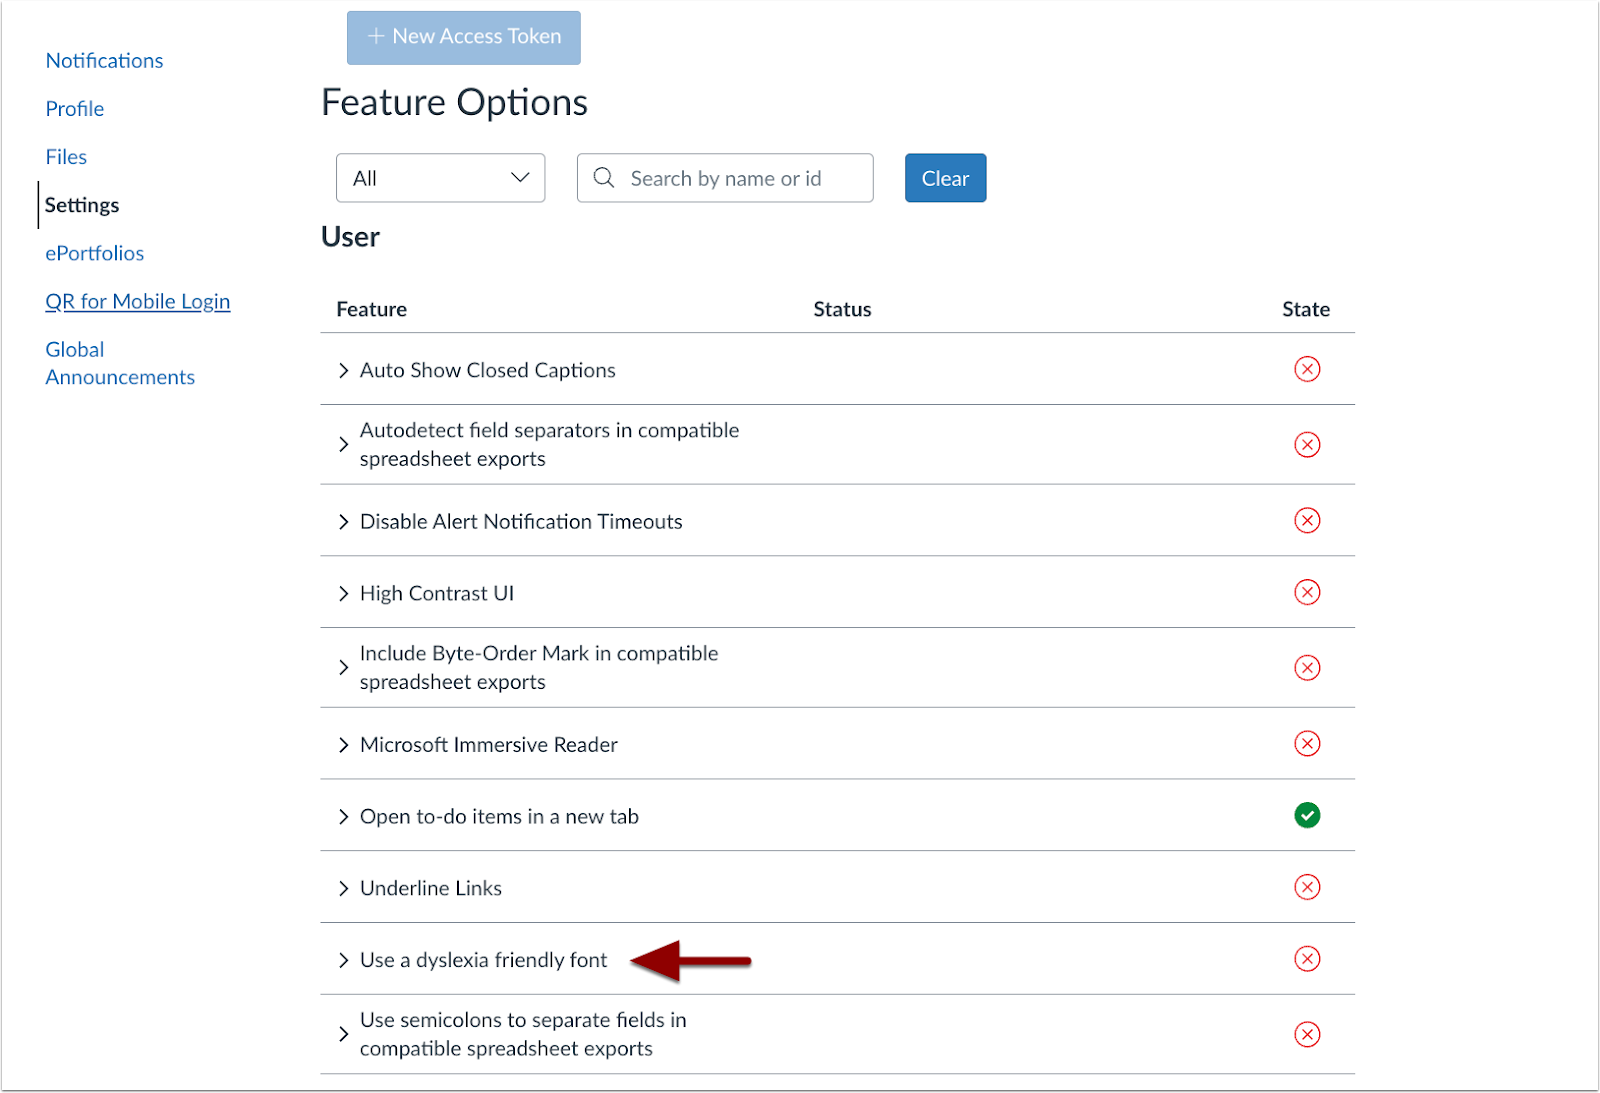This screenshot has height=1093, width=1600.
Task: Click the green check icon for Open to-do items
Action: (x=1308, y=816)
